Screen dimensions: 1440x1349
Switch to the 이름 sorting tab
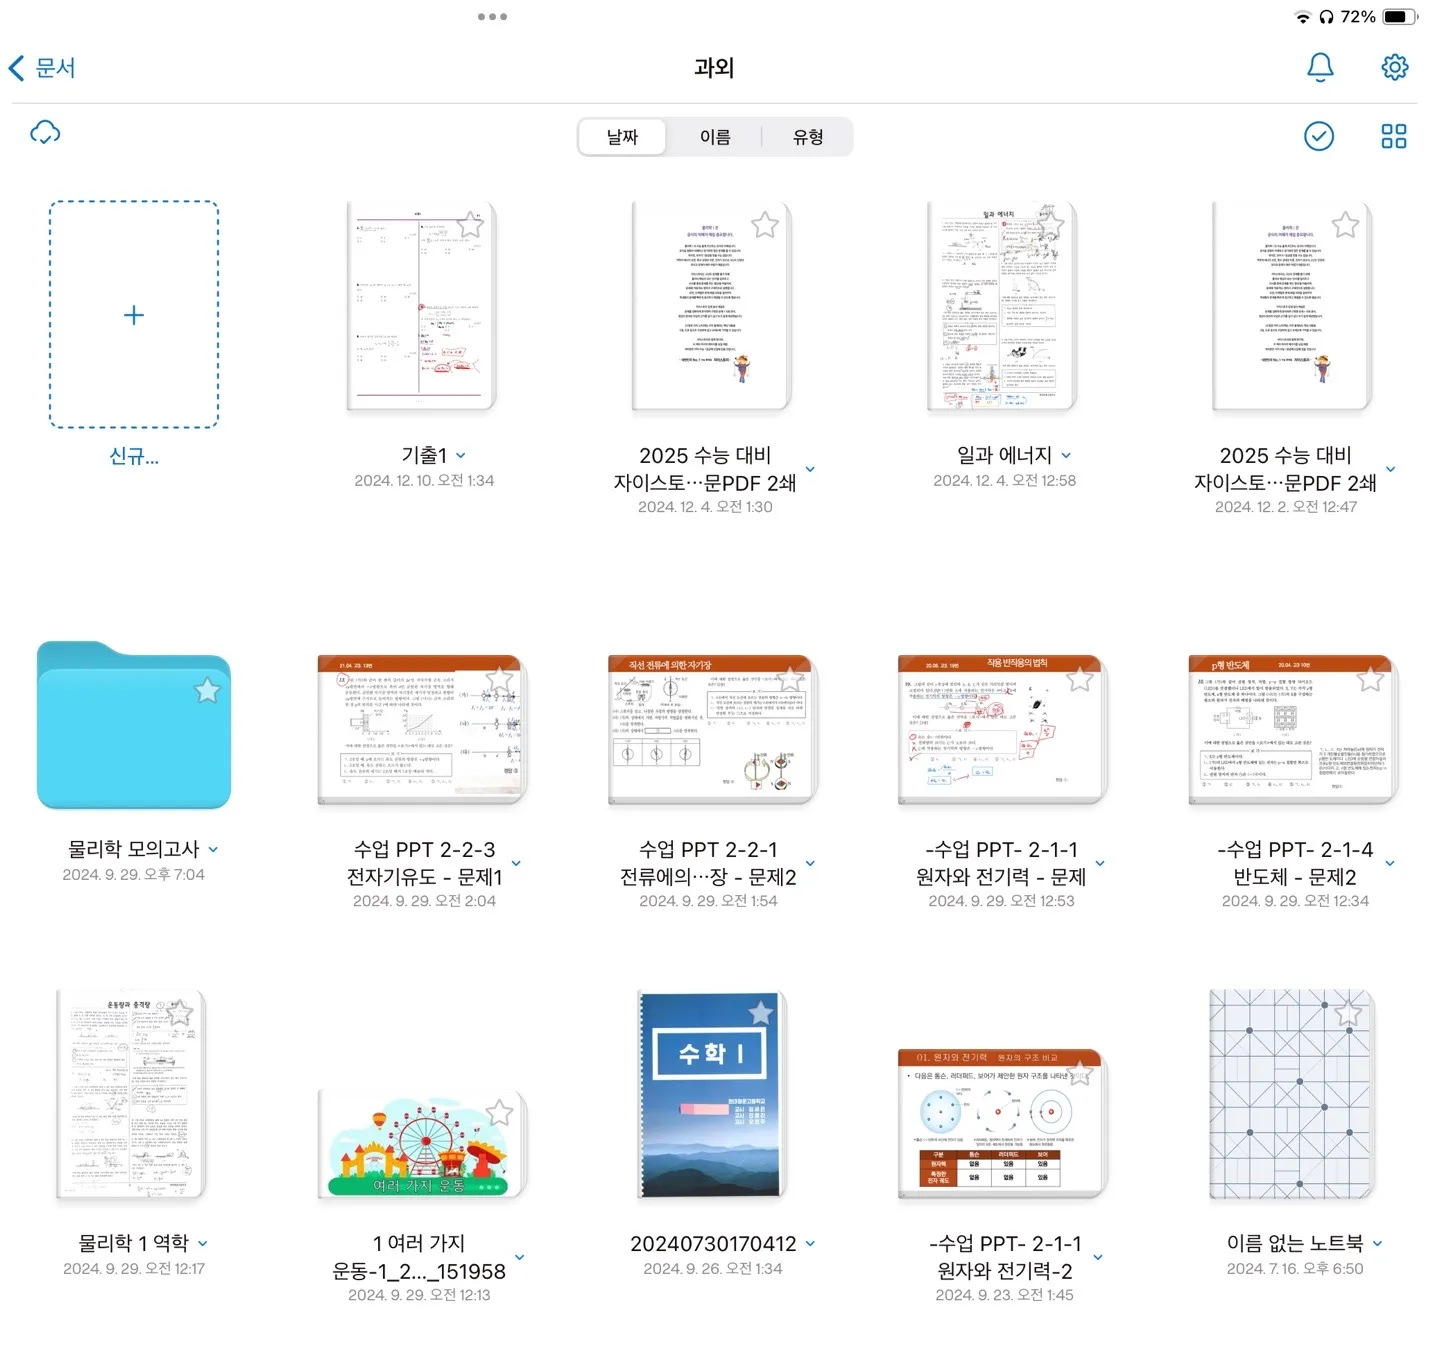point(716,137)
